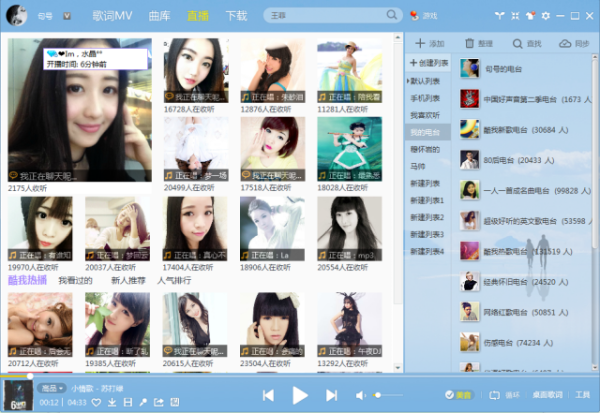This screenshot has height=413, width=600.
Task: Click the 添加 add button
Action: tap(429, 43)
